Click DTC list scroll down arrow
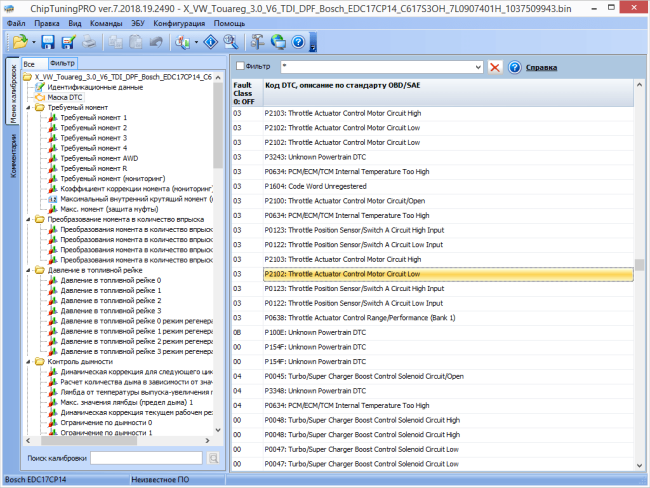Viewport: 650px width, 488px height. [639, 465]
